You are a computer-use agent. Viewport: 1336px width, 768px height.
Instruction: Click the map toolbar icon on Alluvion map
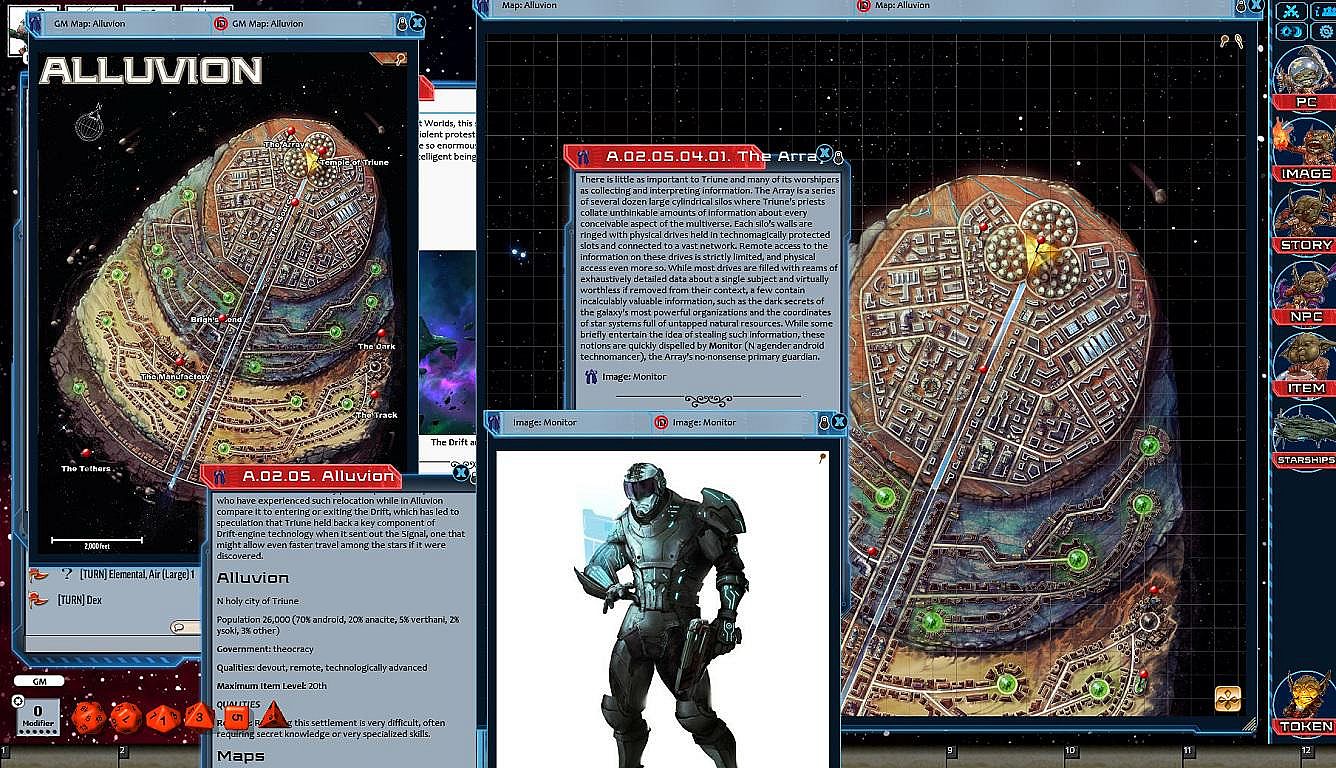click(401, 59)
